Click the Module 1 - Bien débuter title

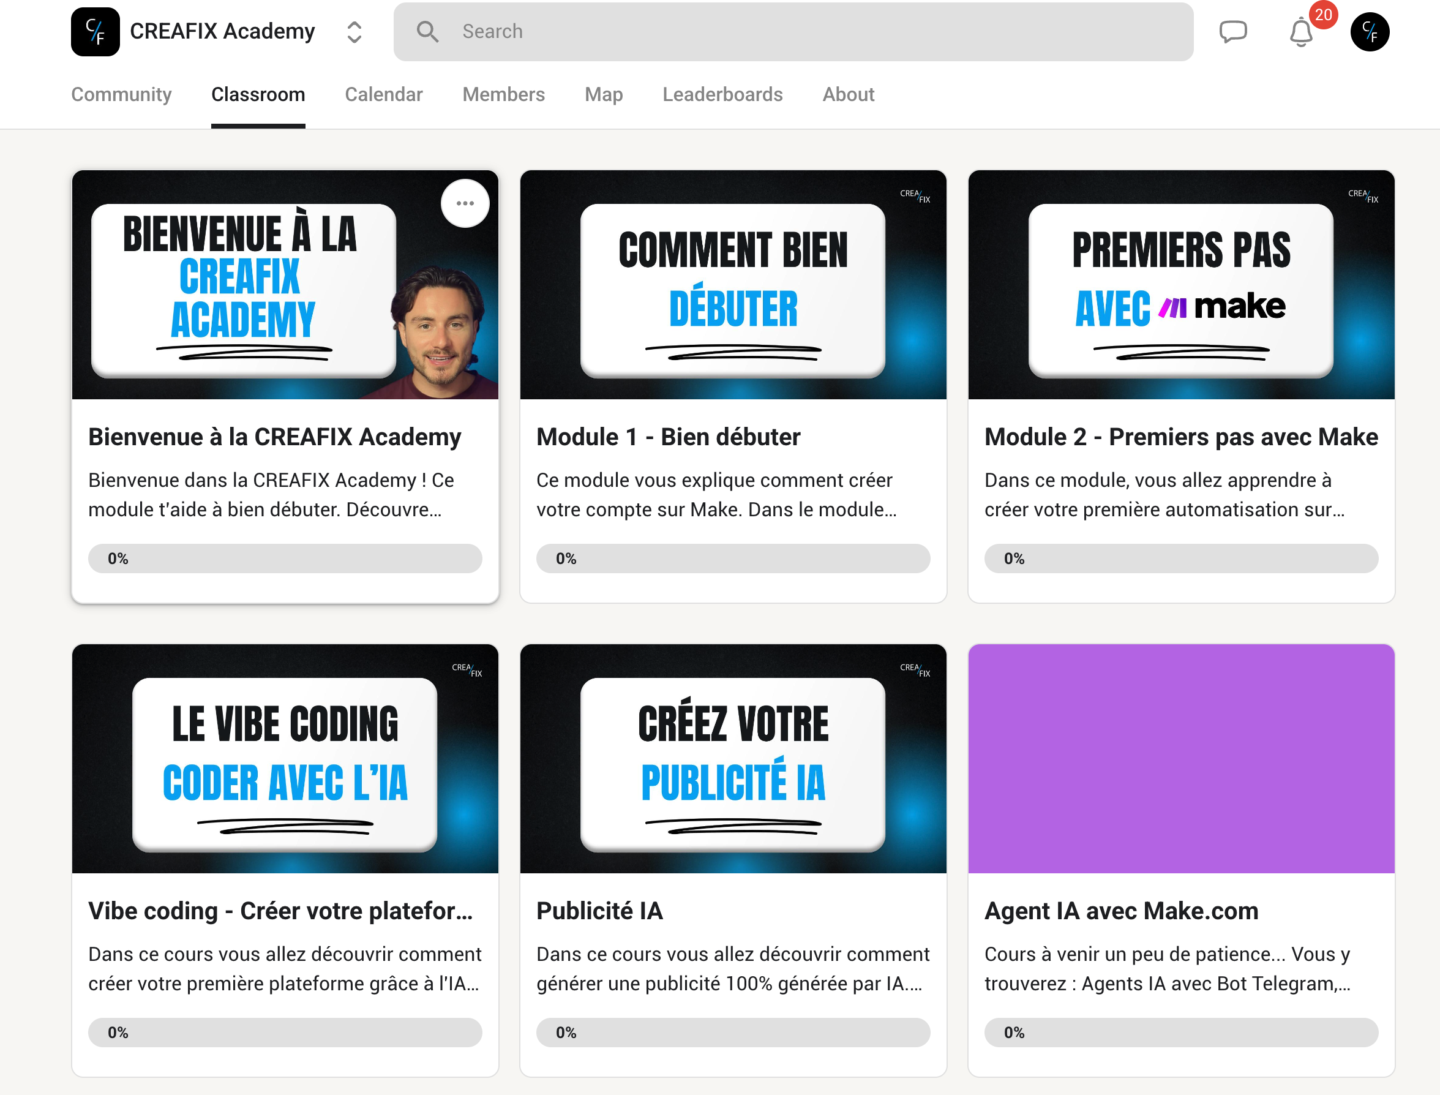pyautogui.click(x=668, y=437)
